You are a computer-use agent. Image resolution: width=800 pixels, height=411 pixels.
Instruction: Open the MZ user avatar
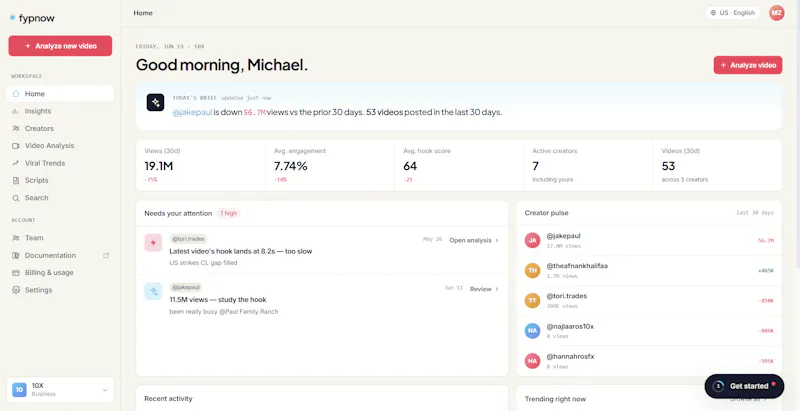[x=777, y=13]
